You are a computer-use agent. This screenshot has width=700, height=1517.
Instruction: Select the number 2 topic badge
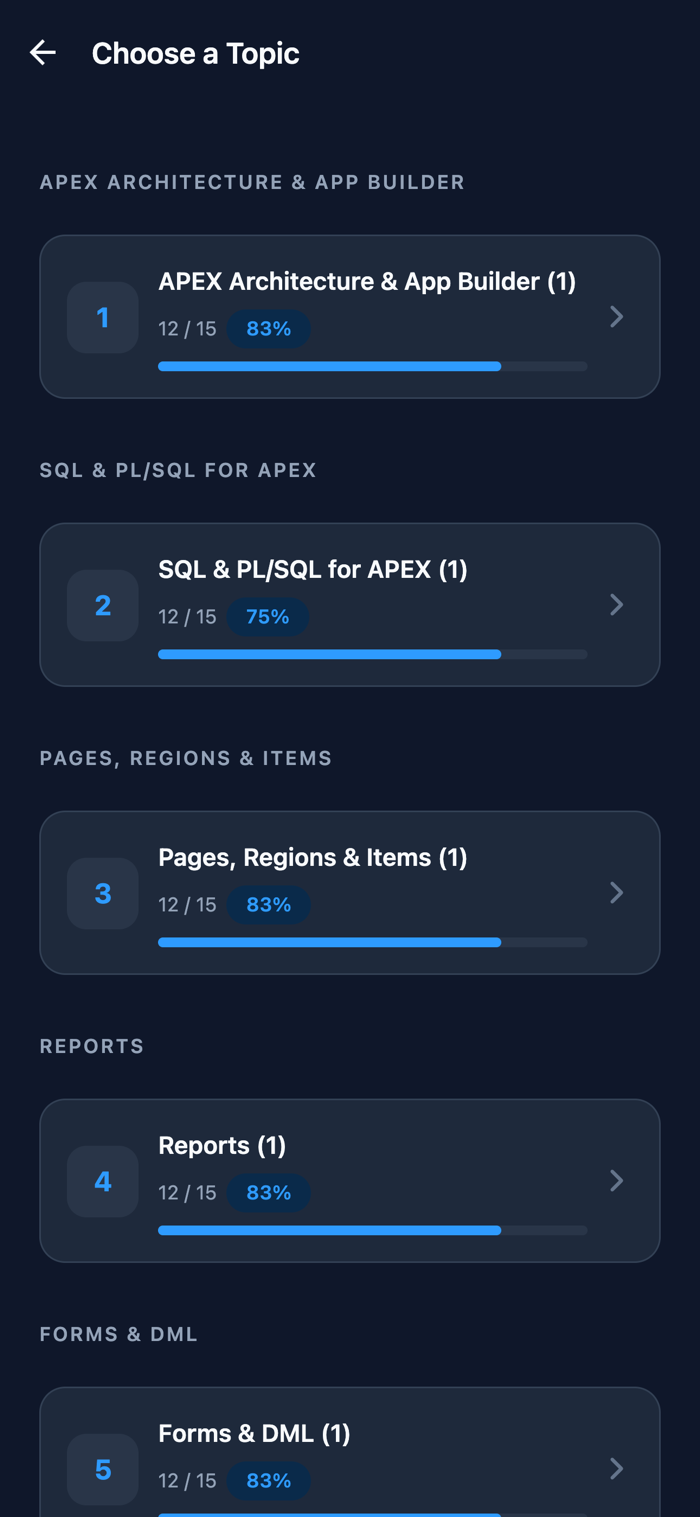(103, 605)
